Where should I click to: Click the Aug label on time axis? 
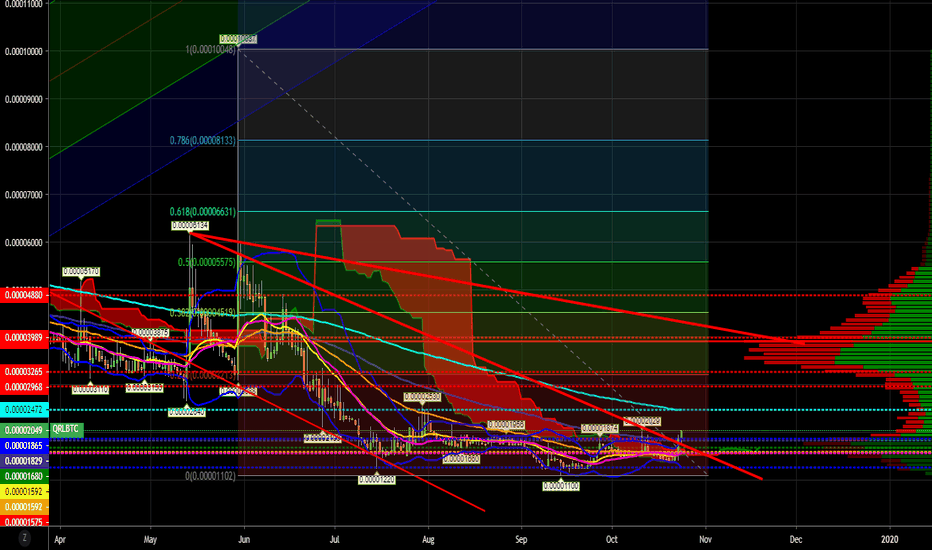click(x=428, y=539)
